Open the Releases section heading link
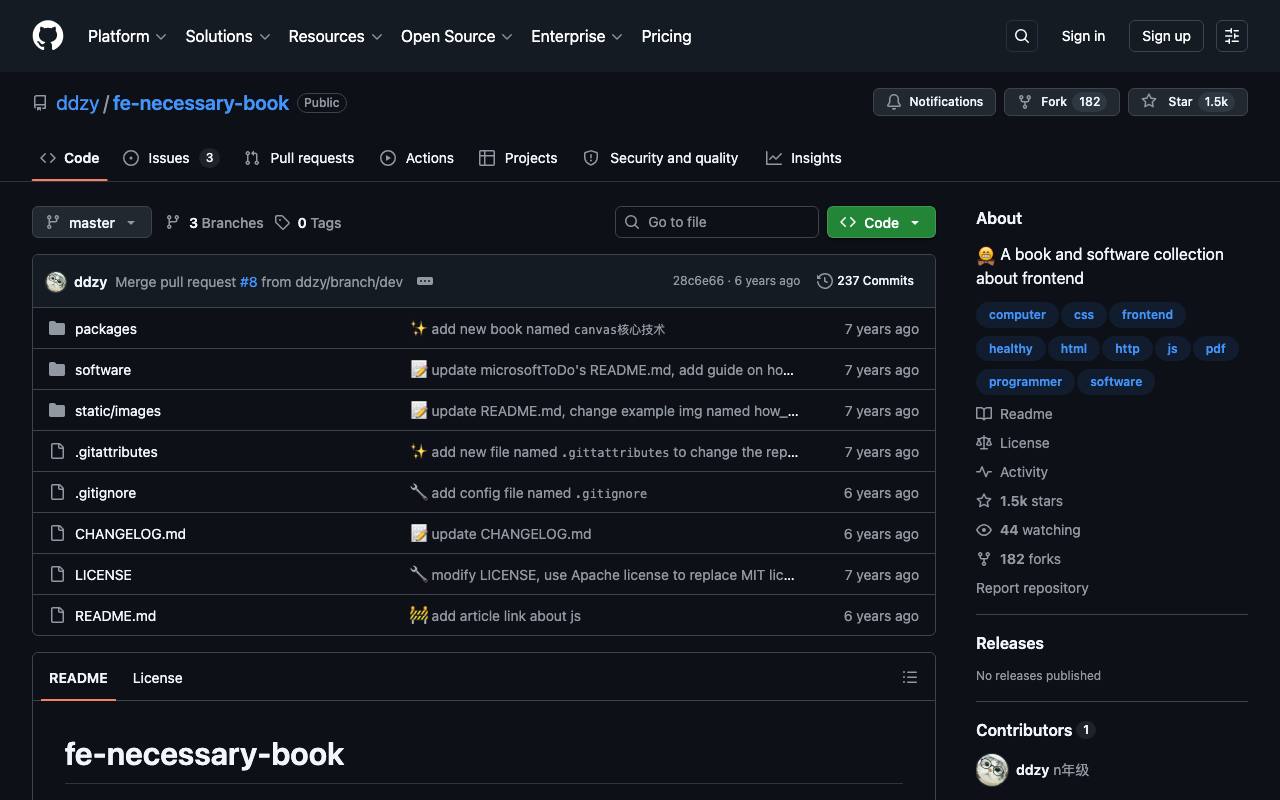 click(1010, 643)
